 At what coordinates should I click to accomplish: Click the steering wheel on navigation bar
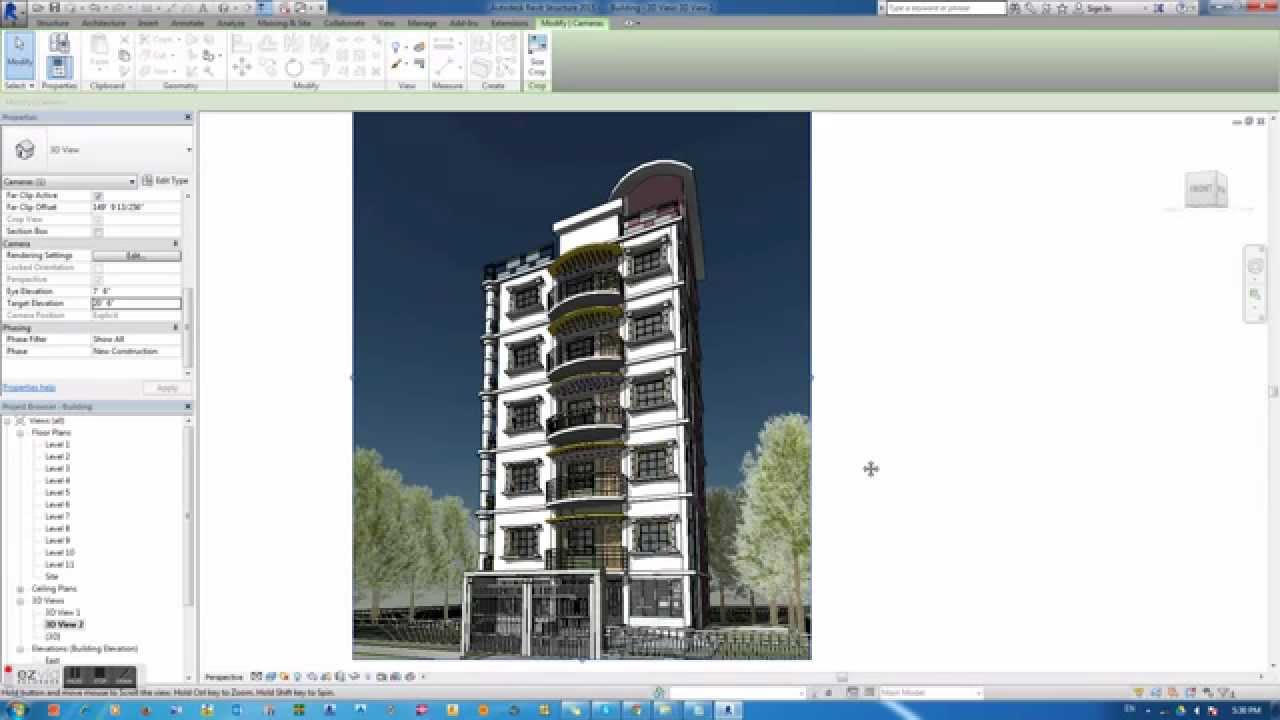click(x=1255, y=265)
